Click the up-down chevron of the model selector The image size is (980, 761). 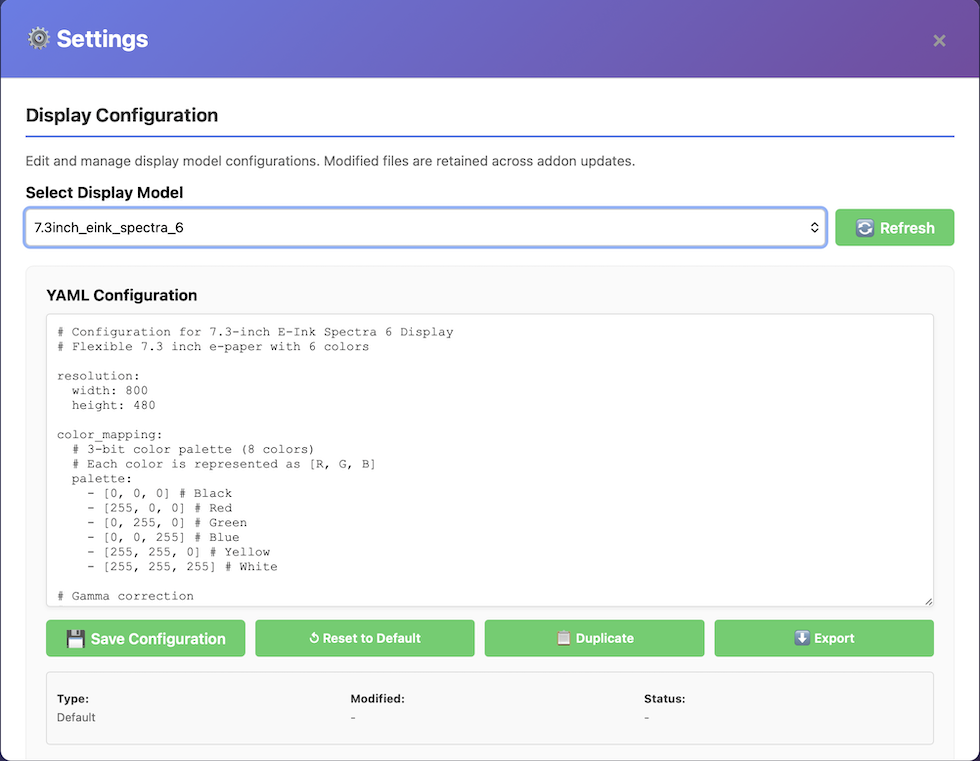coord(814,228)
